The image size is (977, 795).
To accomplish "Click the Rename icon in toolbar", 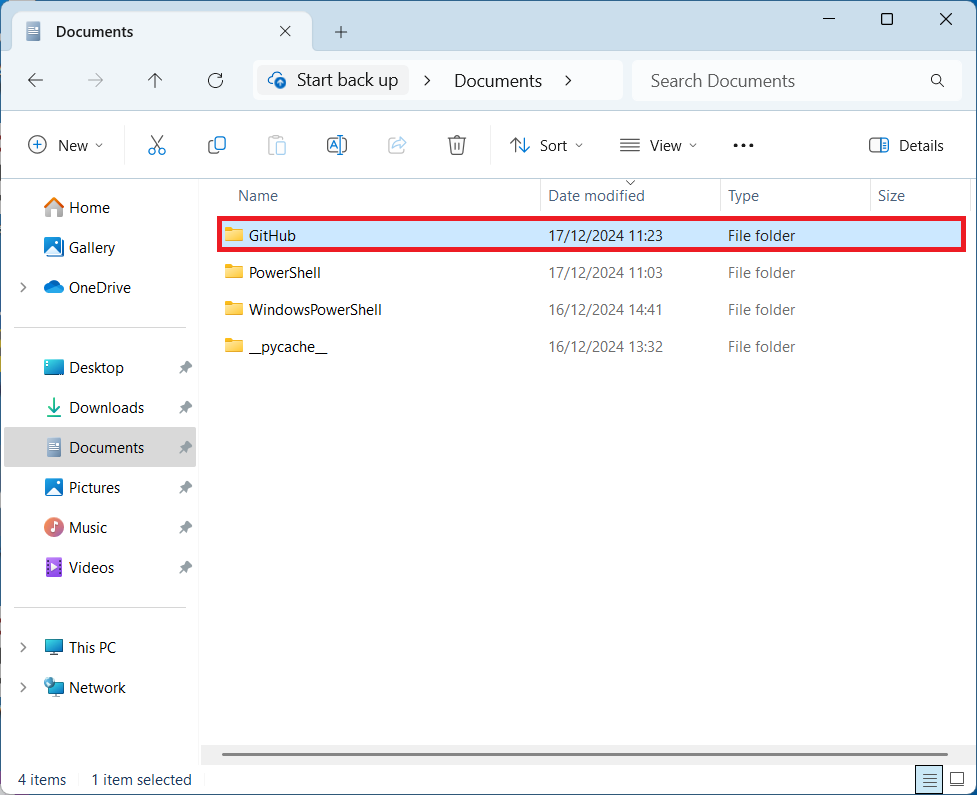I will point(337,145).
